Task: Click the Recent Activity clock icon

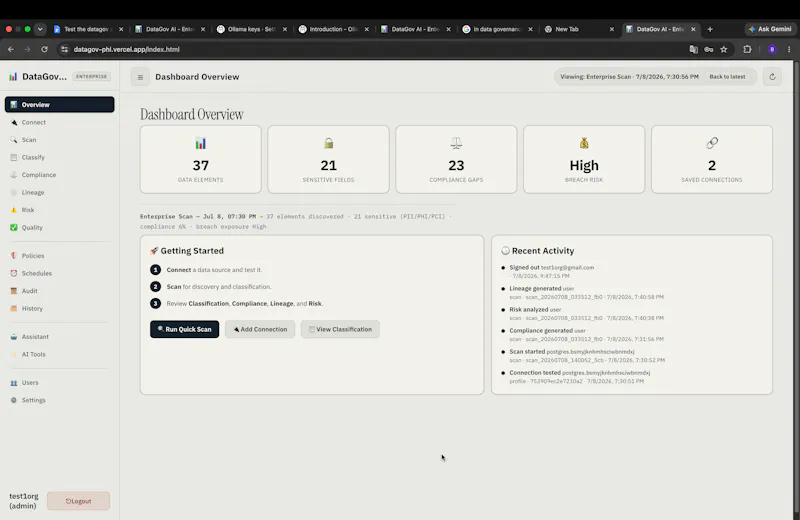Action: click(505, 251)
